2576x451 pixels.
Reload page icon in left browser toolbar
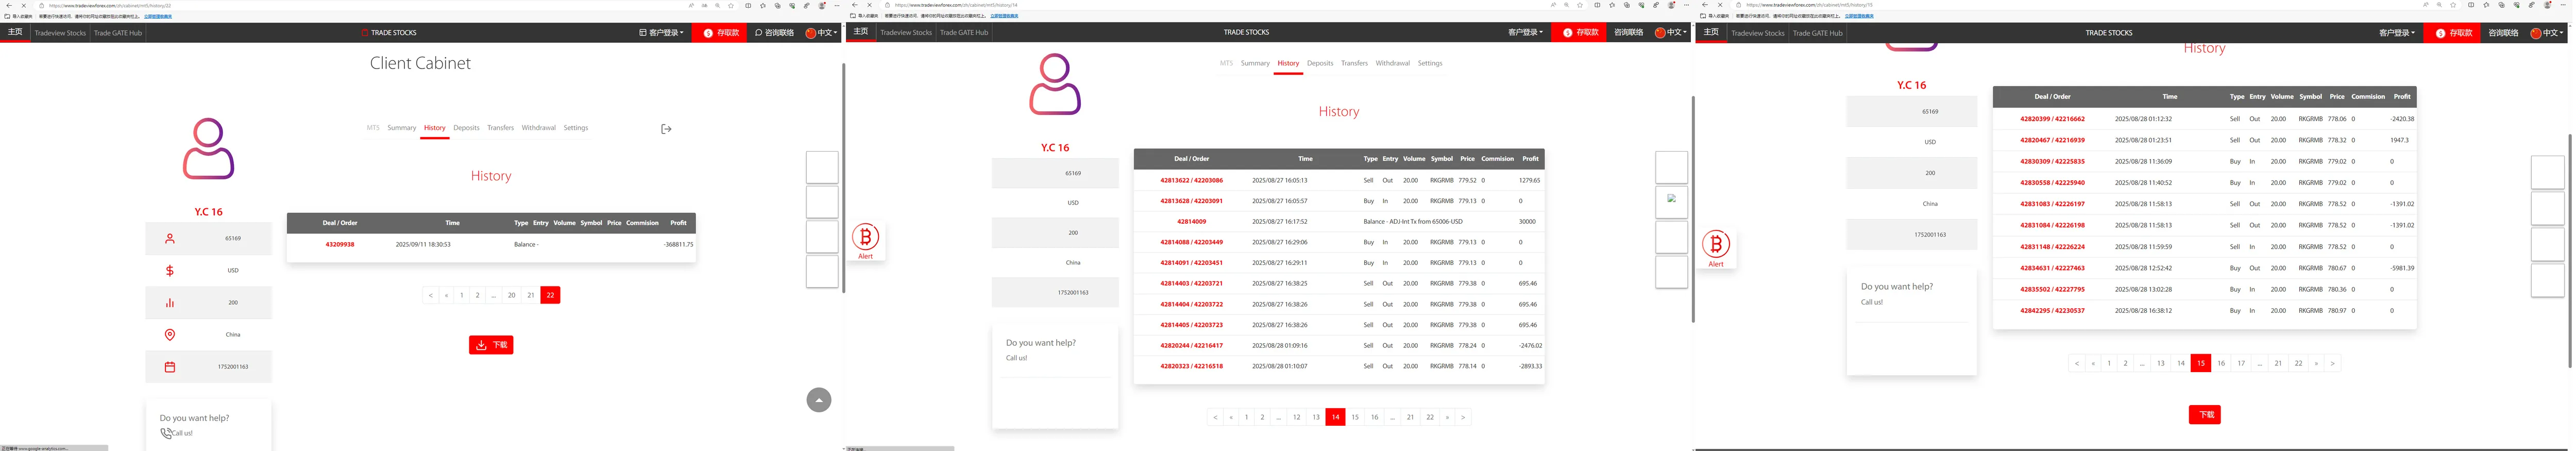(x=24, y=5)
